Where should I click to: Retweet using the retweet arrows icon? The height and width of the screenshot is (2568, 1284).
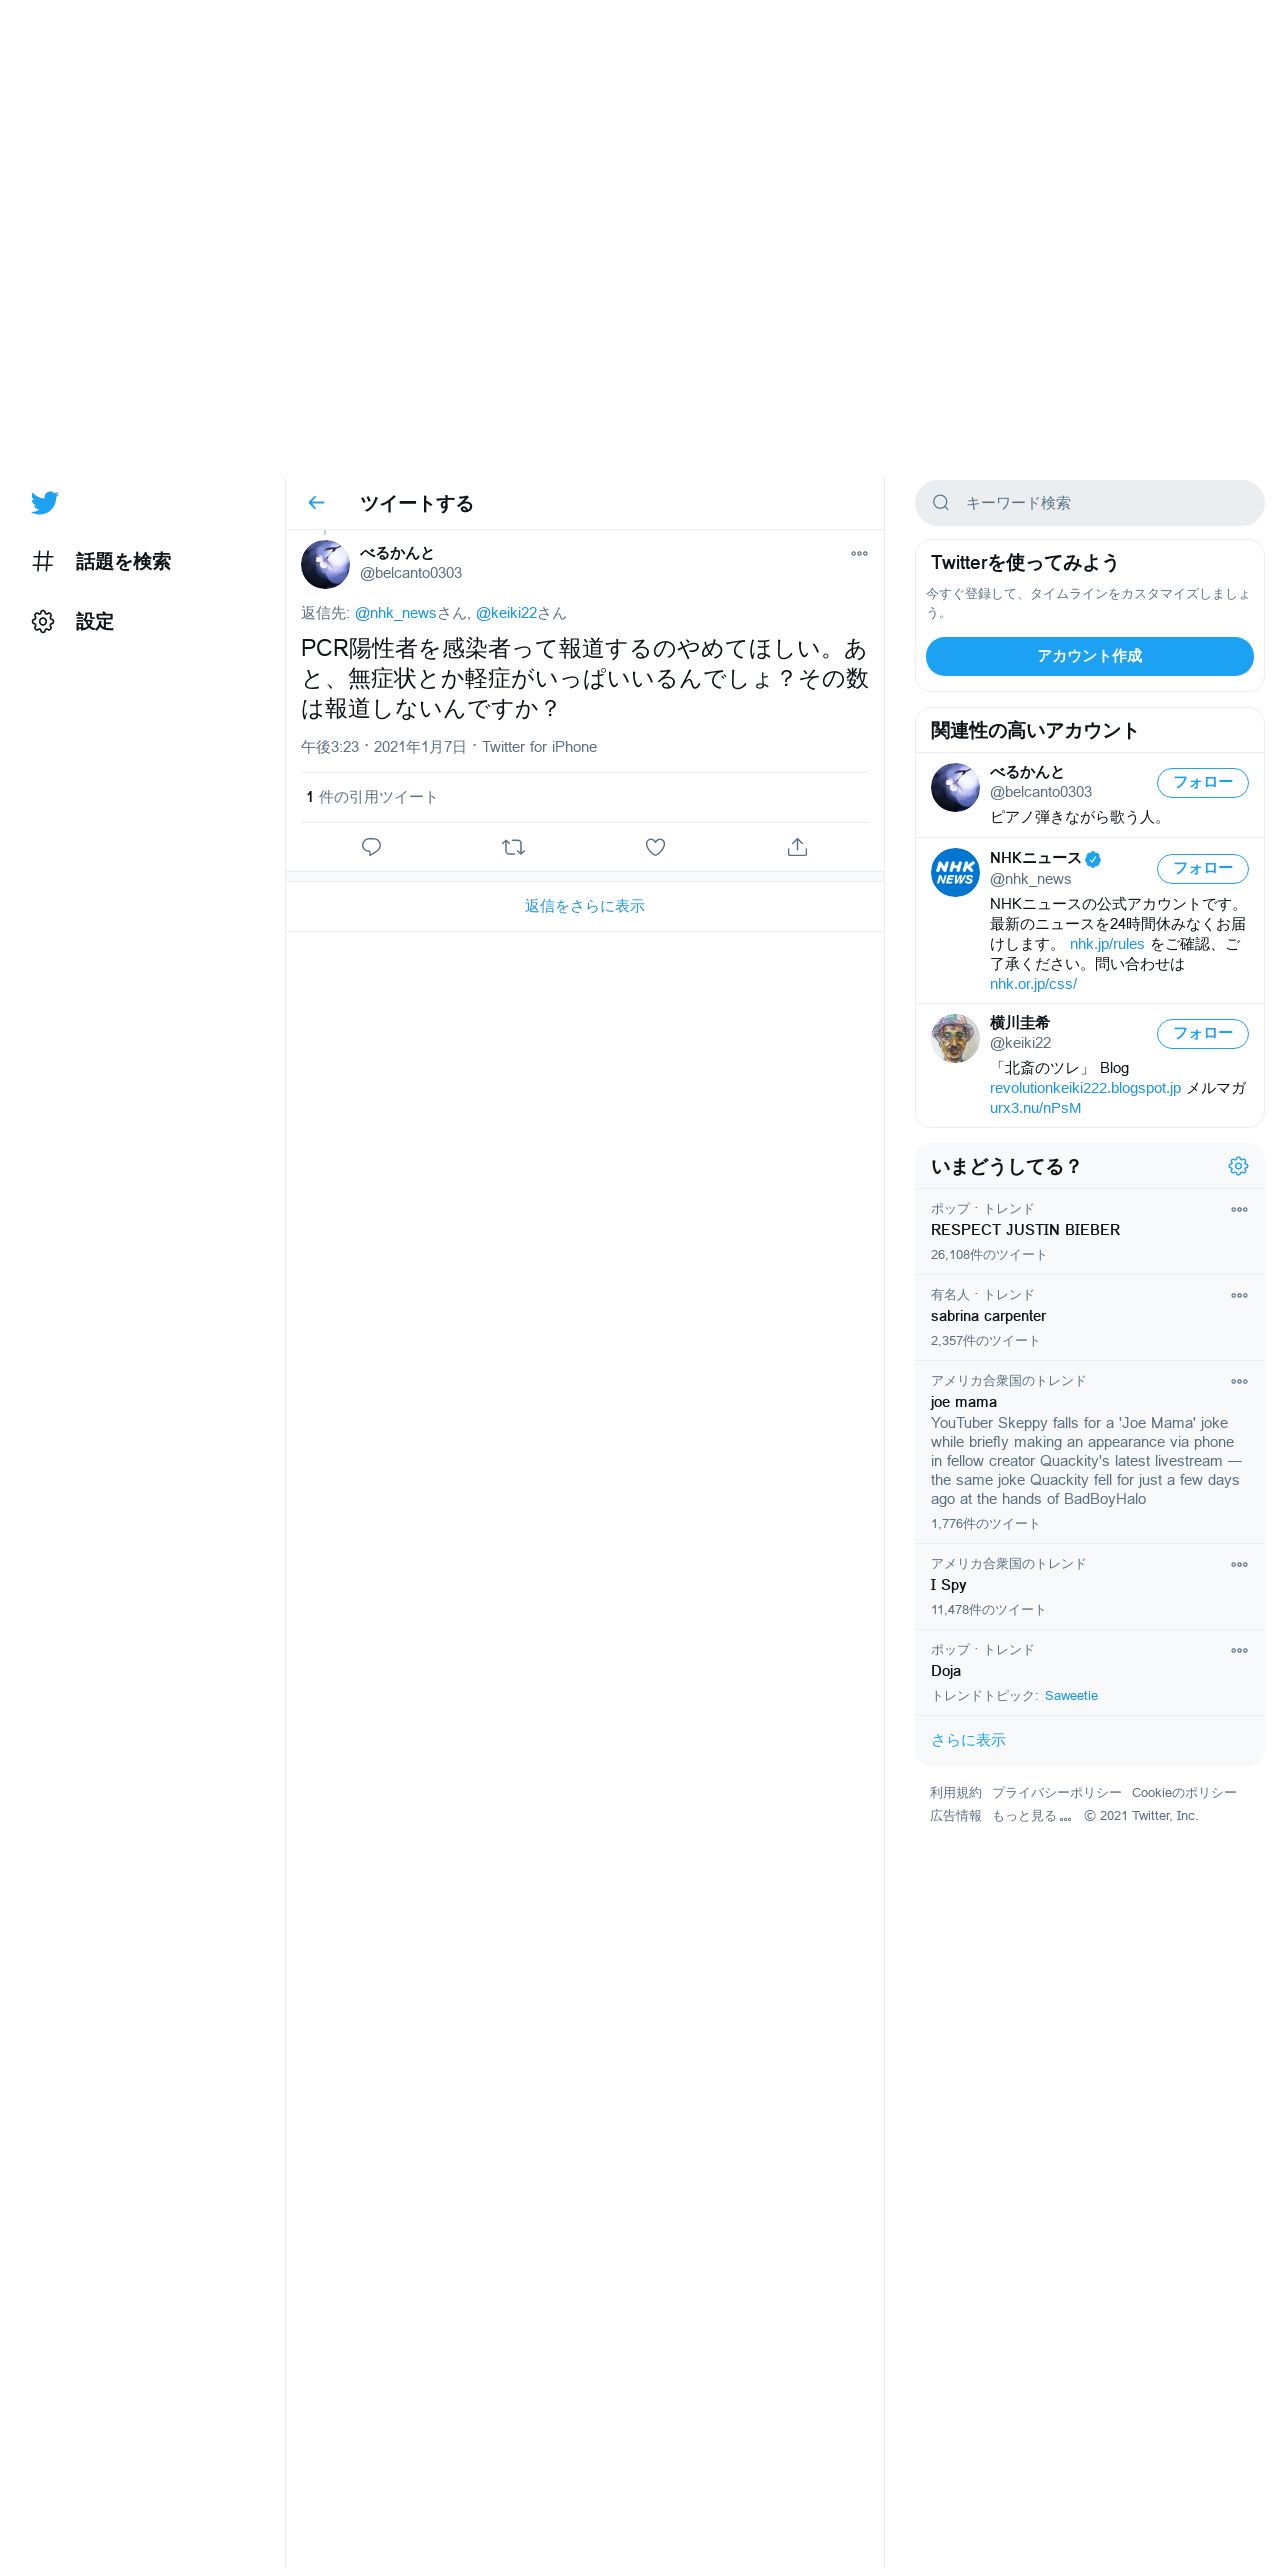(x=513, y=847)
